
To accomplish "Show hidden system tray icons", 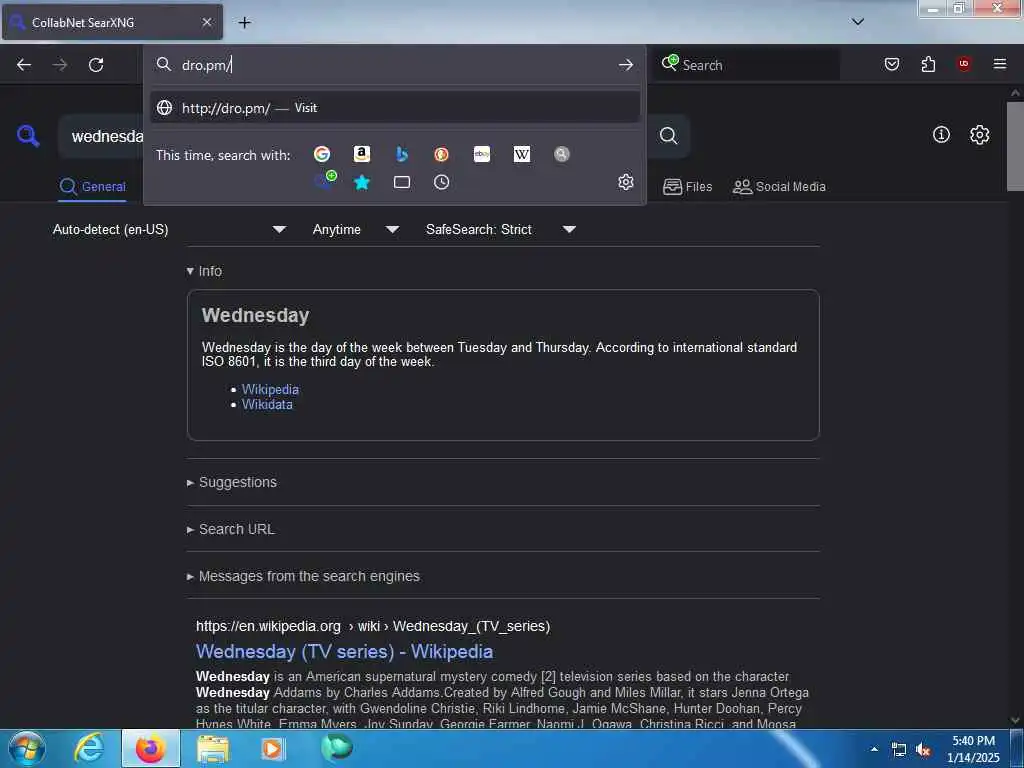I will [x=874, y=748].
